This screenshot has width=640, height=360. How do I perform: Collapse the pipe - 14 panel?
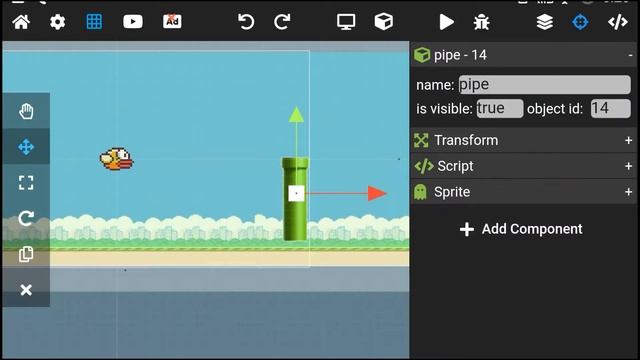[630, 55]
